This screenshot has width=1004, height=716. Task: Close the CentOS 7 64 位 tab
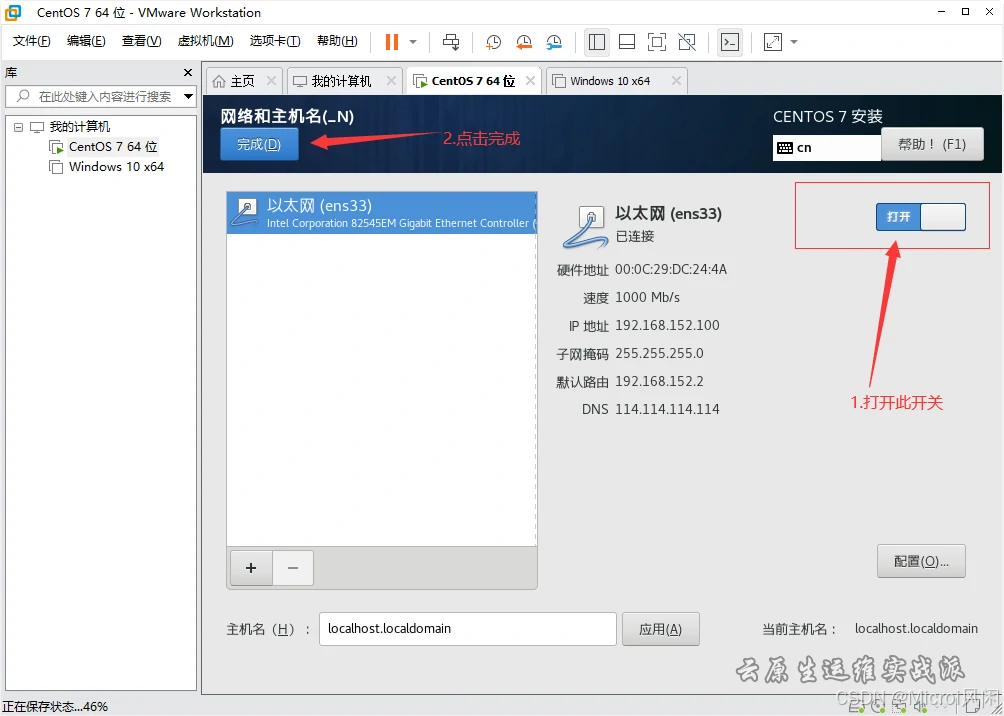click(x=530, y=81)
